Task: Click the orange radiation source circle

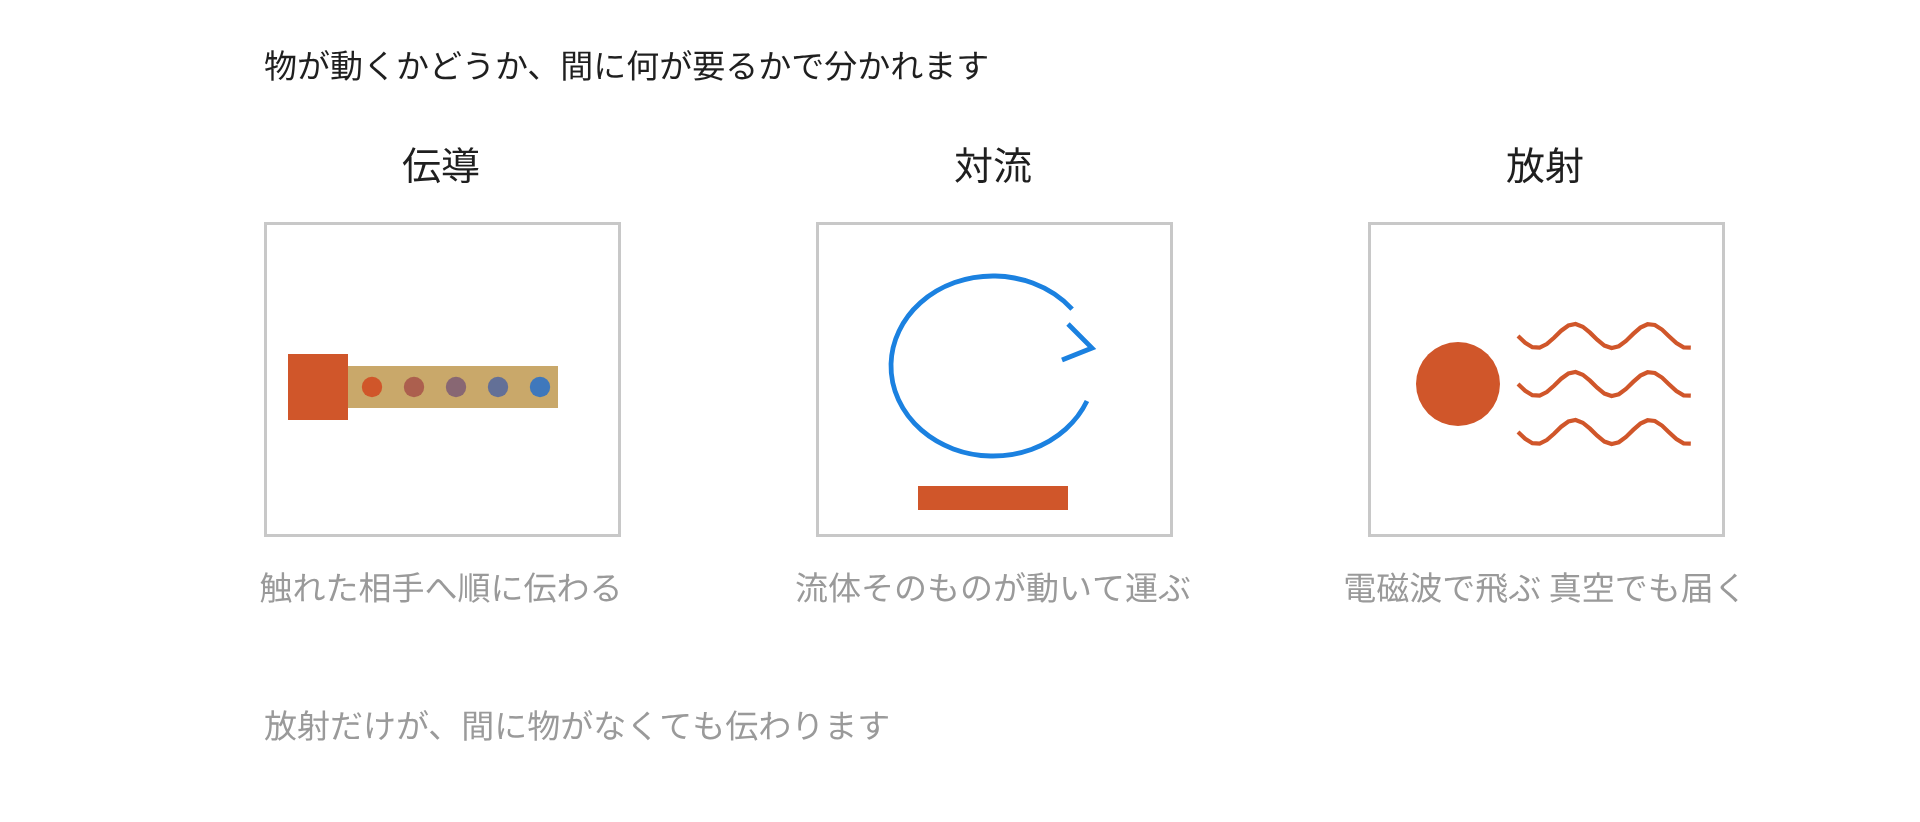Action: click(x=1458, y=384)
